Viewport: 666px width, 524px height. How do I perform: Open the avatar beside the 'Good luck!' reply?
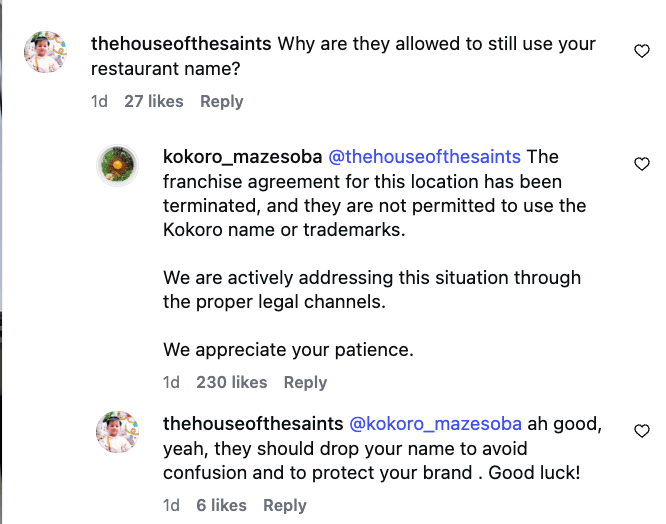click(x=117, y=432)
